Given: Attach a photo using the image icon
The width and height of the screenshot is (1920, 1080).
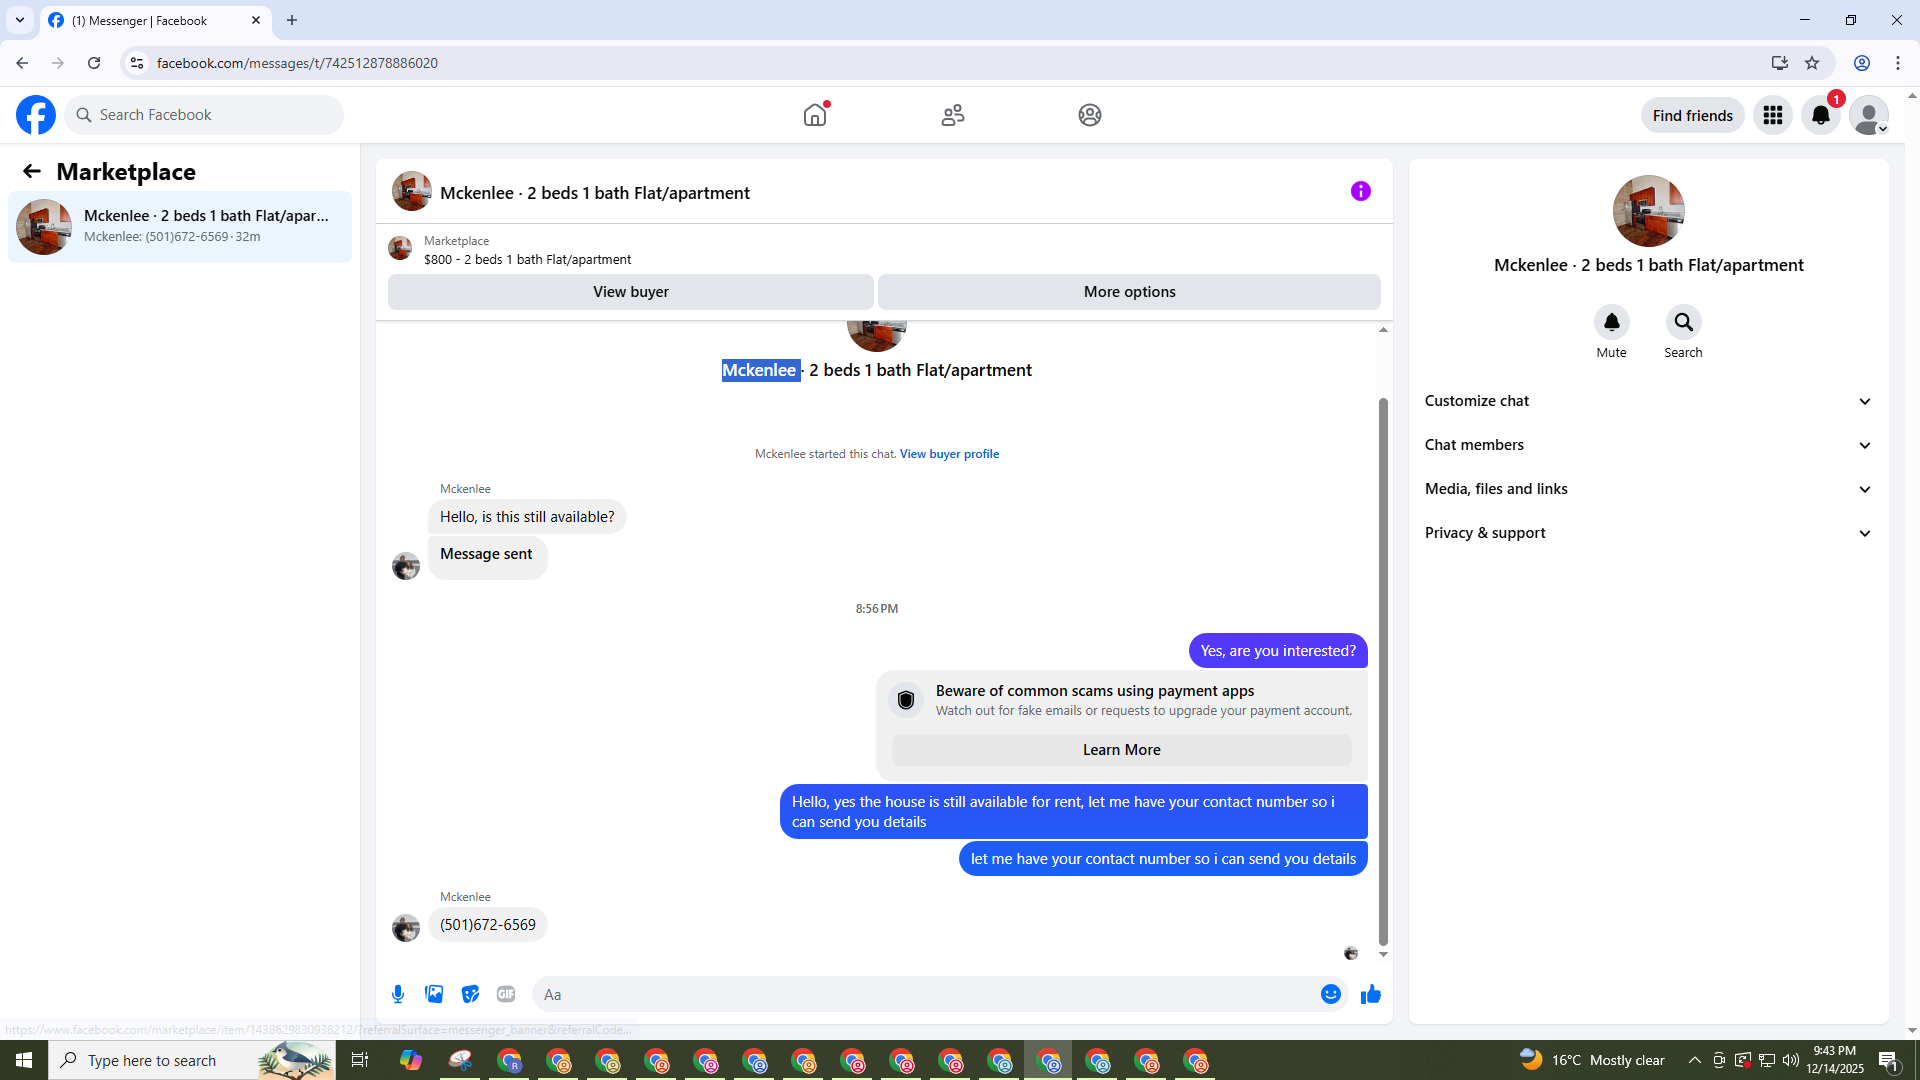Looking at the screenshot, I should click(x=434, y=994).
